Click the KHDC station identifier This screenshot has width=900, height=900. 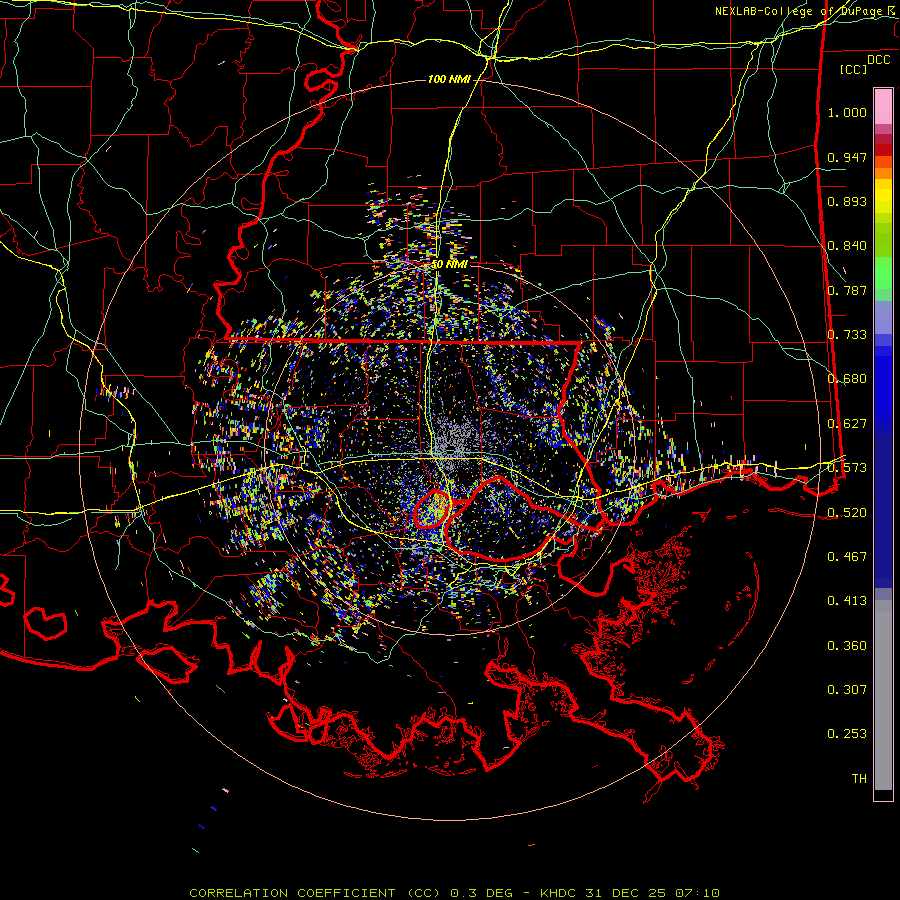[560, 893]
